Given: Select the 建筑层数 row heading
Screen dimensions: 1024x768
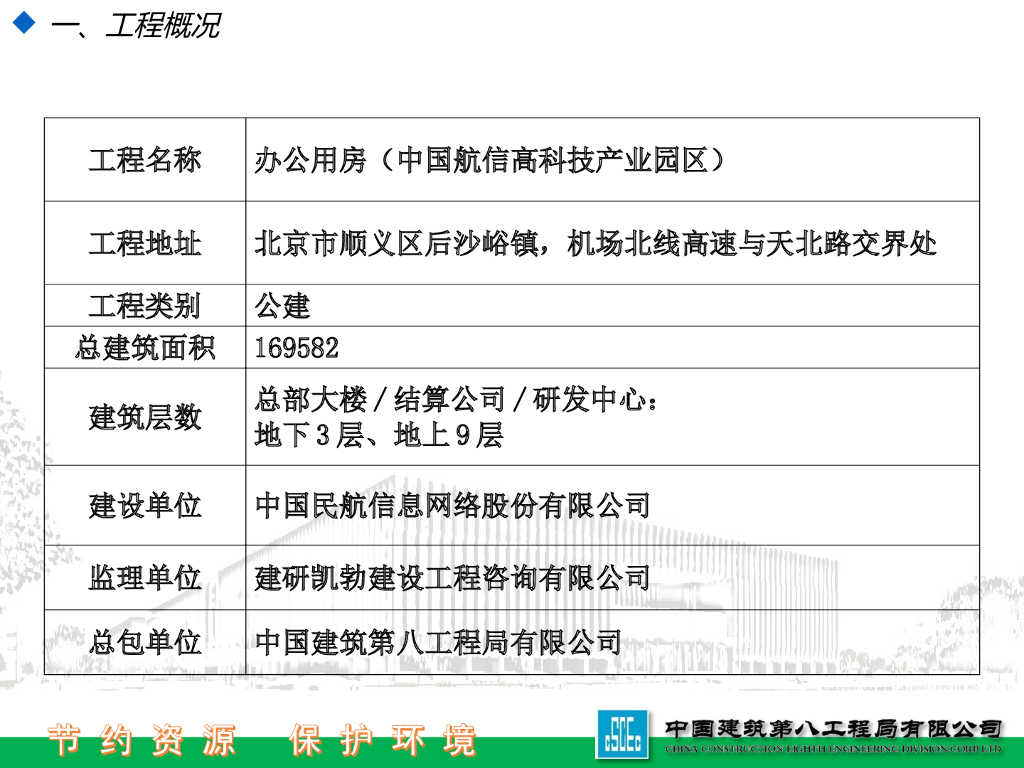Looking at the screenshot, I should [143, 418].
